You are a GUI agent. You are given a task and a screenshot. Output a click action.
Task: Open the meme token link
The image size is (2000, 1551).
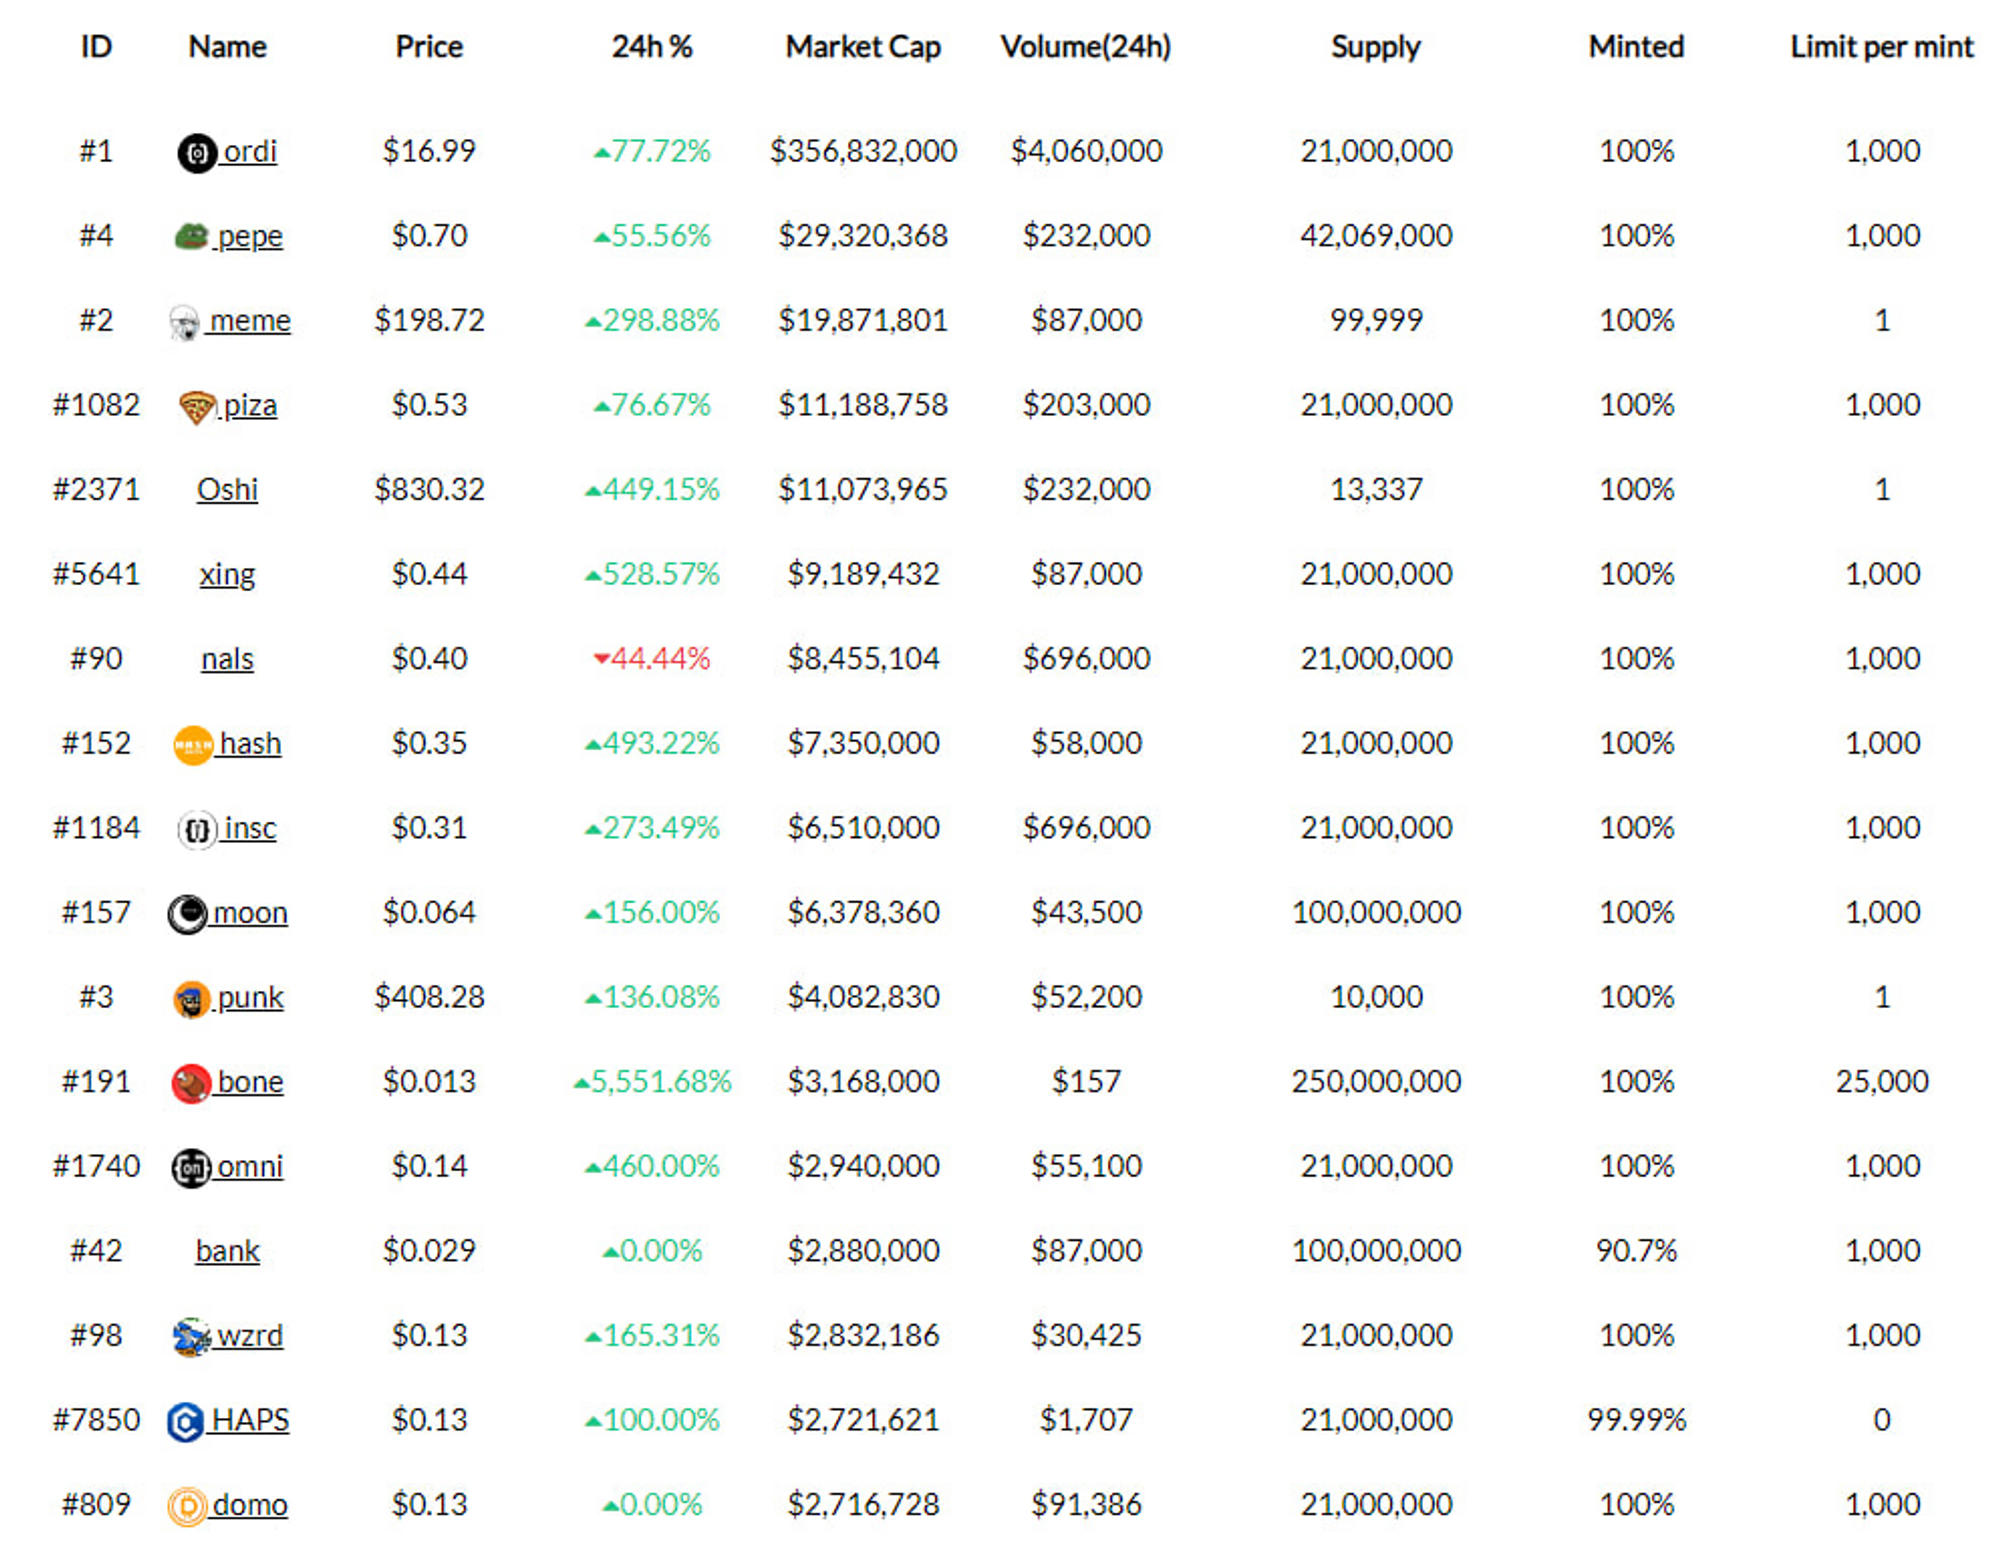[250, 321]
